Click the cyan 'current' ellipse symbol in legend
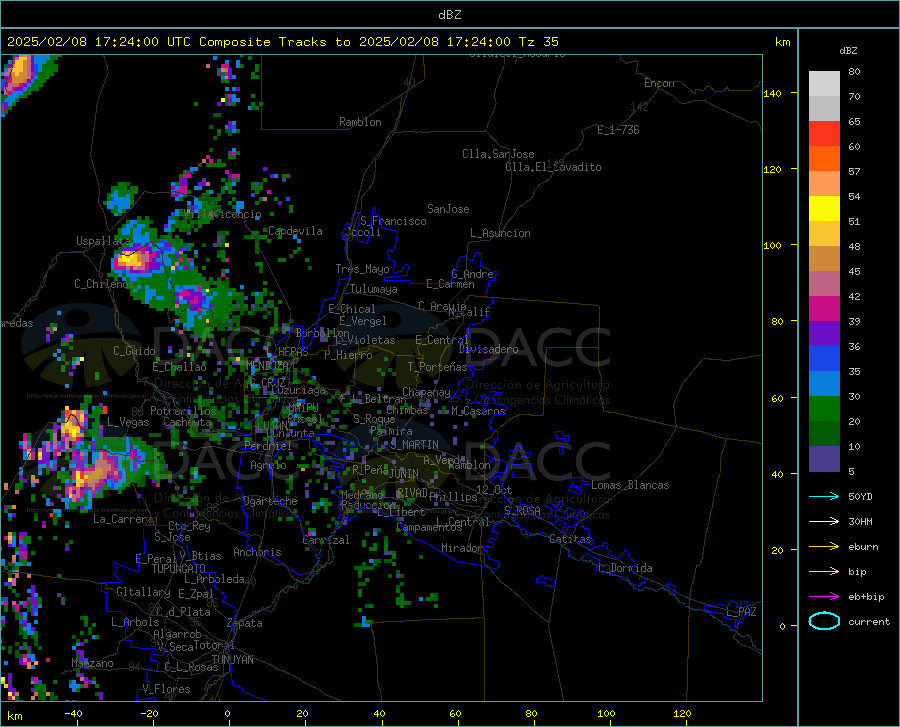This screenshot has height=727, width=900. (x=824, y=621)
